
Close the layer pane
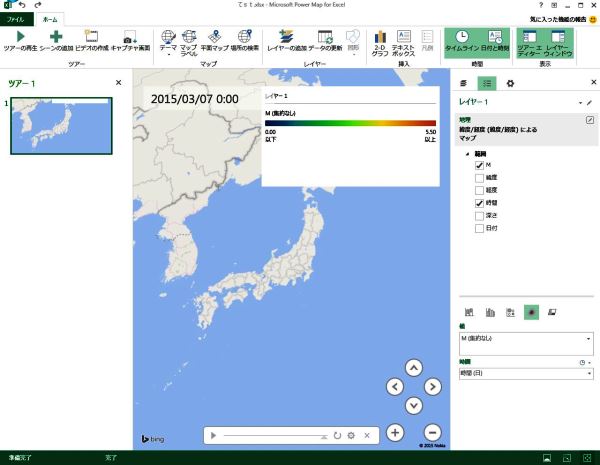pos(593,82)
